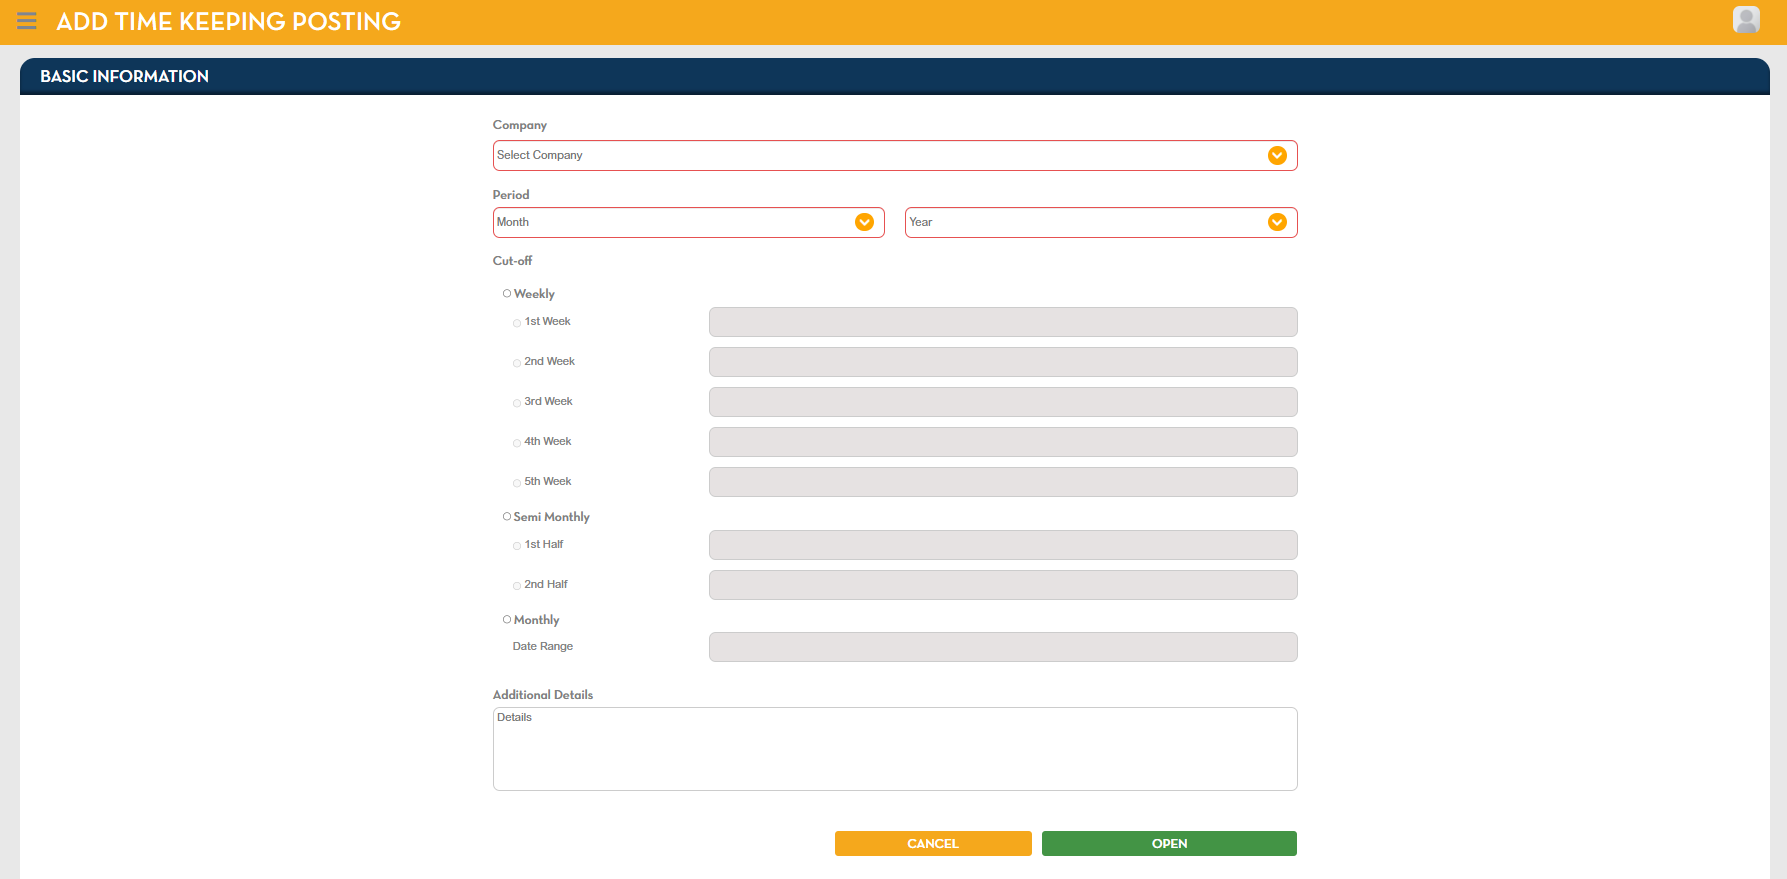Screen dimensions: 1787x879
Task: Click the CANCEL button
Action: point(933,844)
